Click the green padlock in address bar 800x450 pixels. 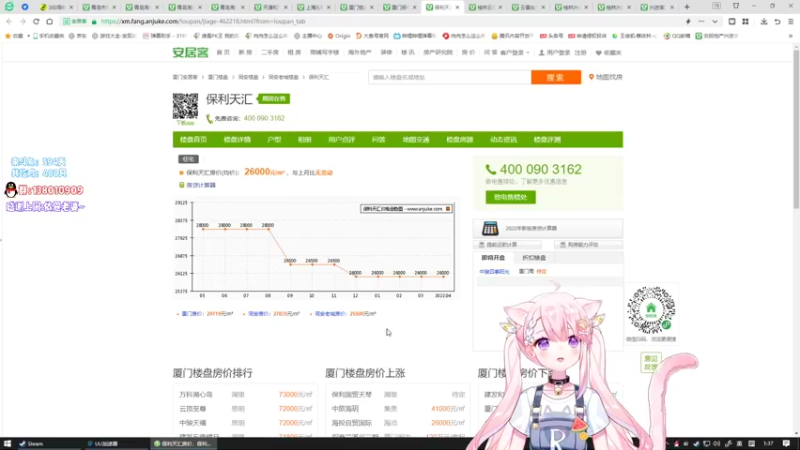click(x=94, y=21)
